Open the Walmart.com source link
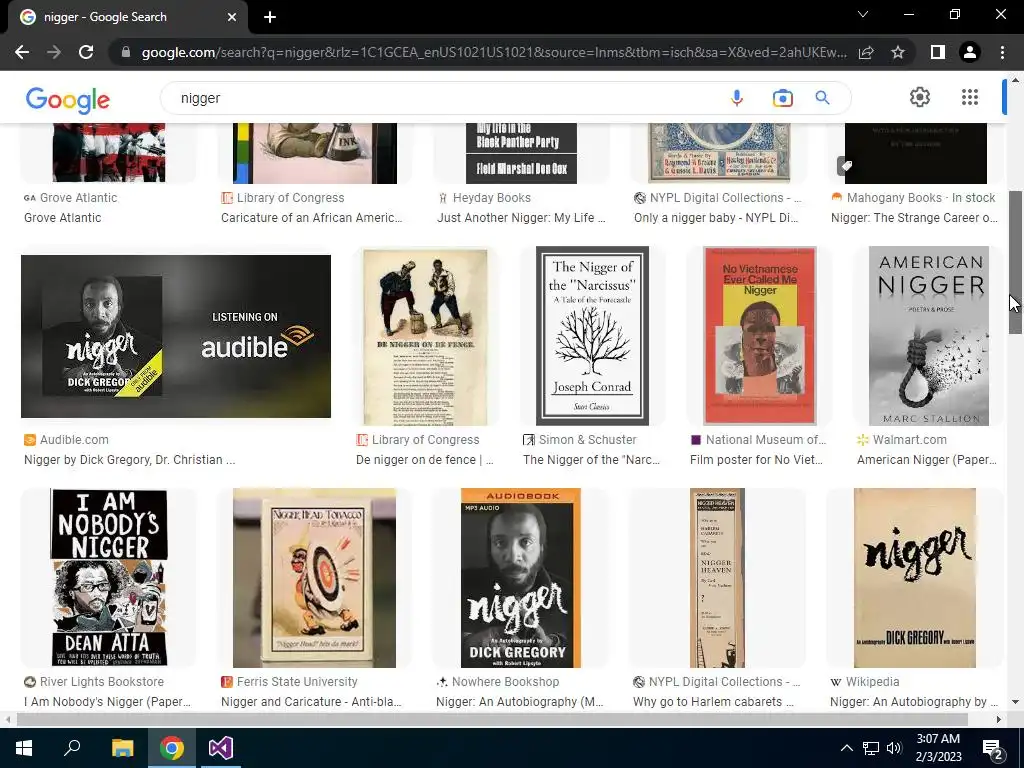1024x768 pixels. 902,440
